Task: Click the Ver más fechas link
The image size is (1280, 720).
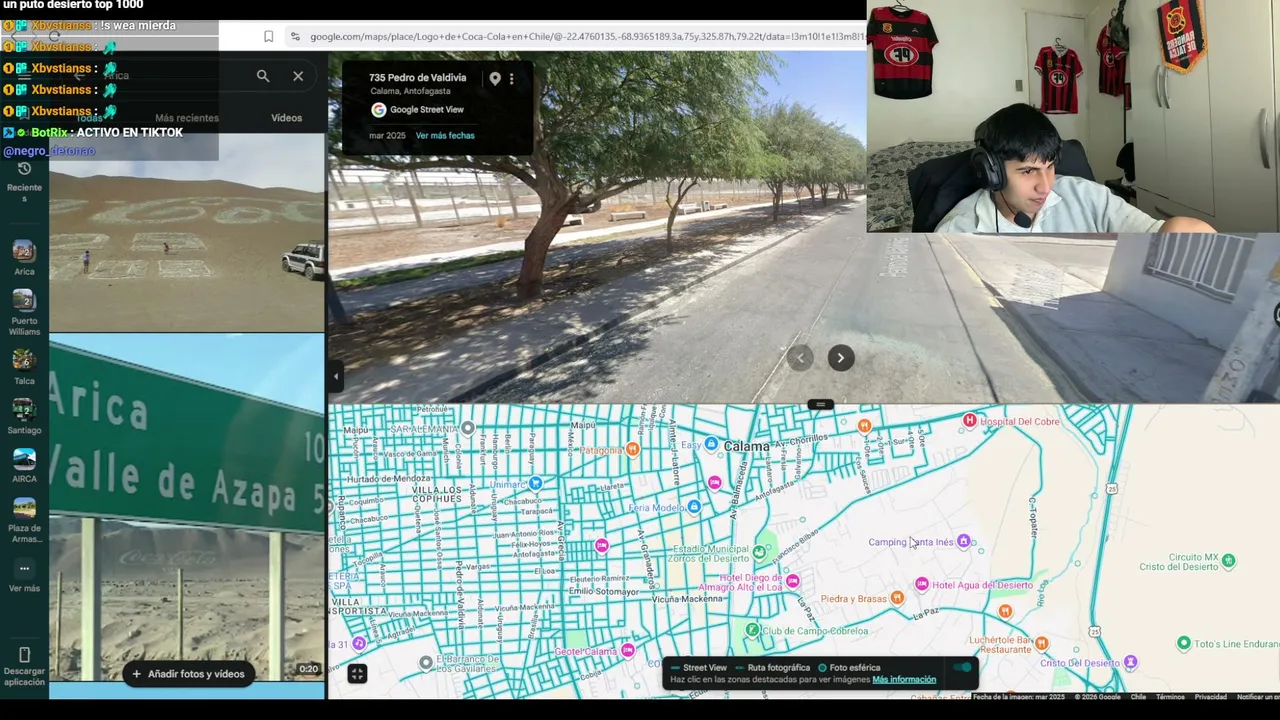Action: [x=445, y=135]
